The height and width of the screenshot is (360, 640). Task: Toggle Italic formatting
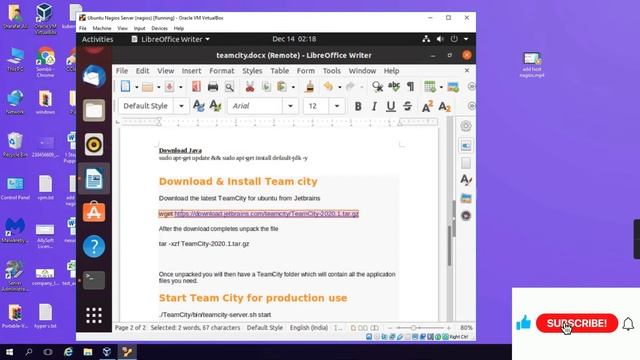374,106
